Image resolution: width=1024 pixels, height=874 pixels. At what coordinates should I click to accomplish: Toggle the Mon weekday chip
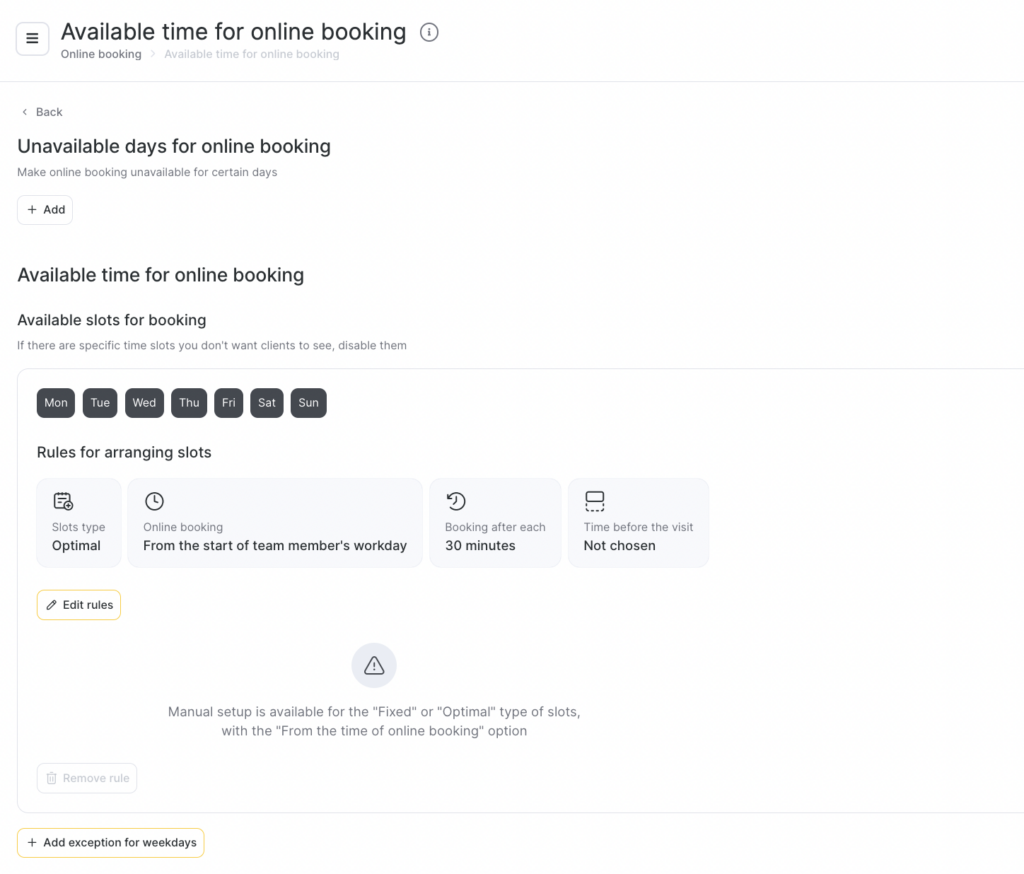click(x=56, y=403)
